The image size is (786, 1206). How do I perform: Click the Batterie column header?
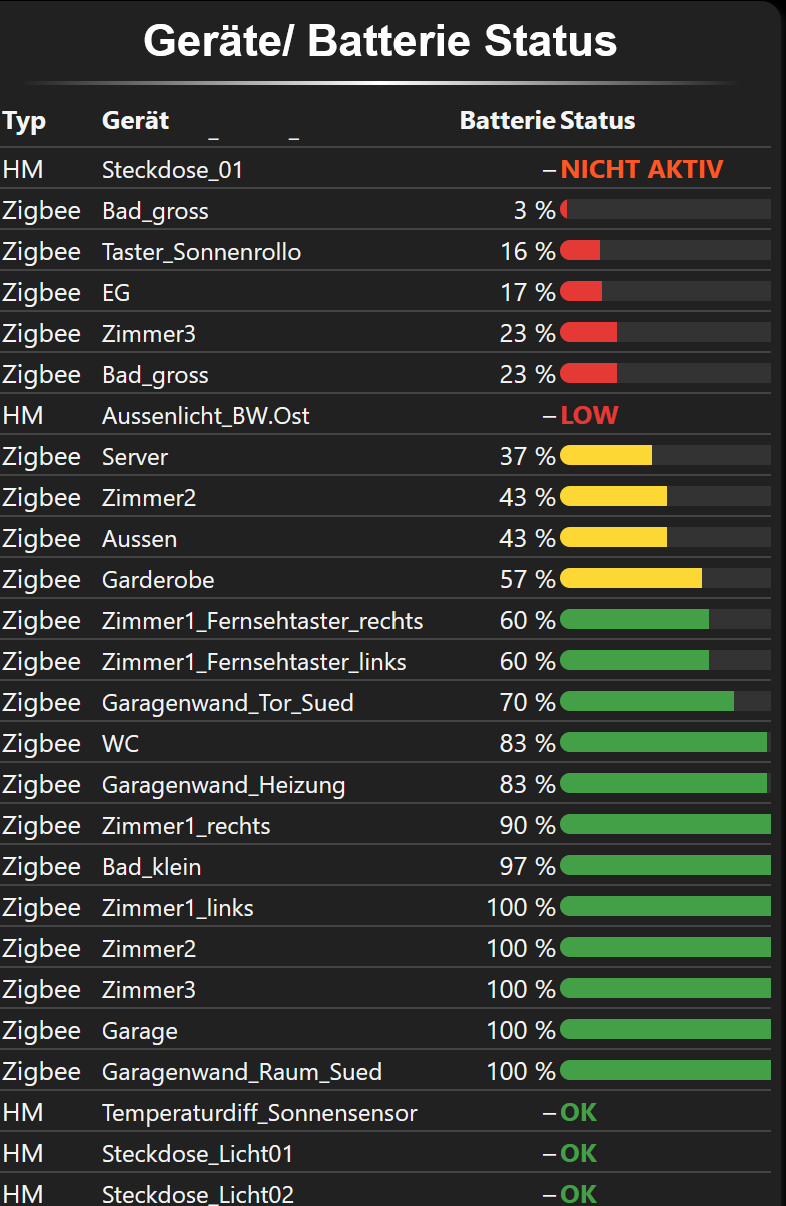pos(507,121)
